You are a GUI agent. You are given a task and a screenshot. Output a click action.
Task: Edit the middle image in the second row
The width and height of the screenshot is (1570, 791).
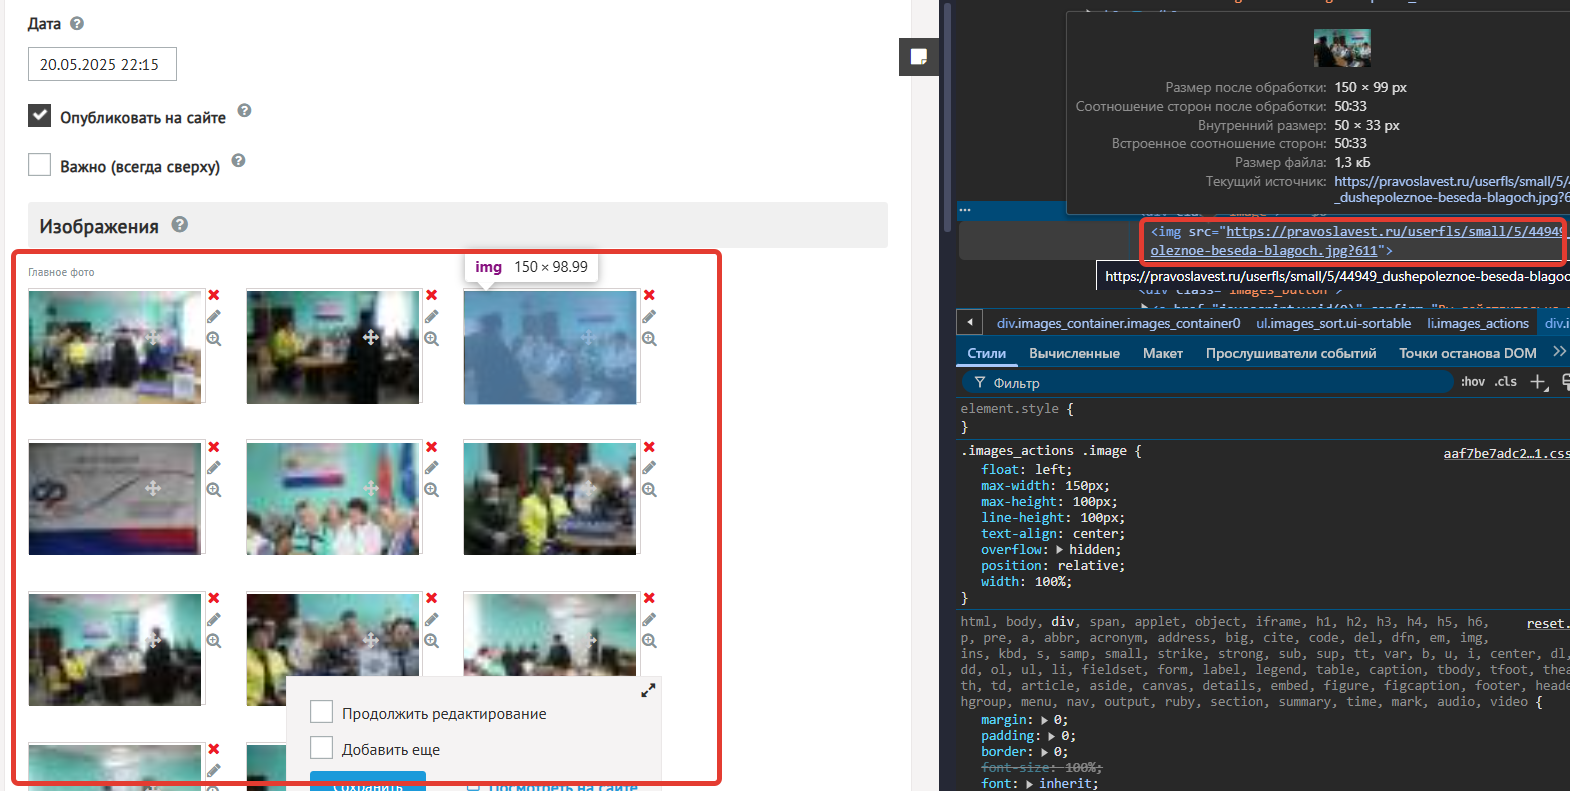tap(432, 467)
